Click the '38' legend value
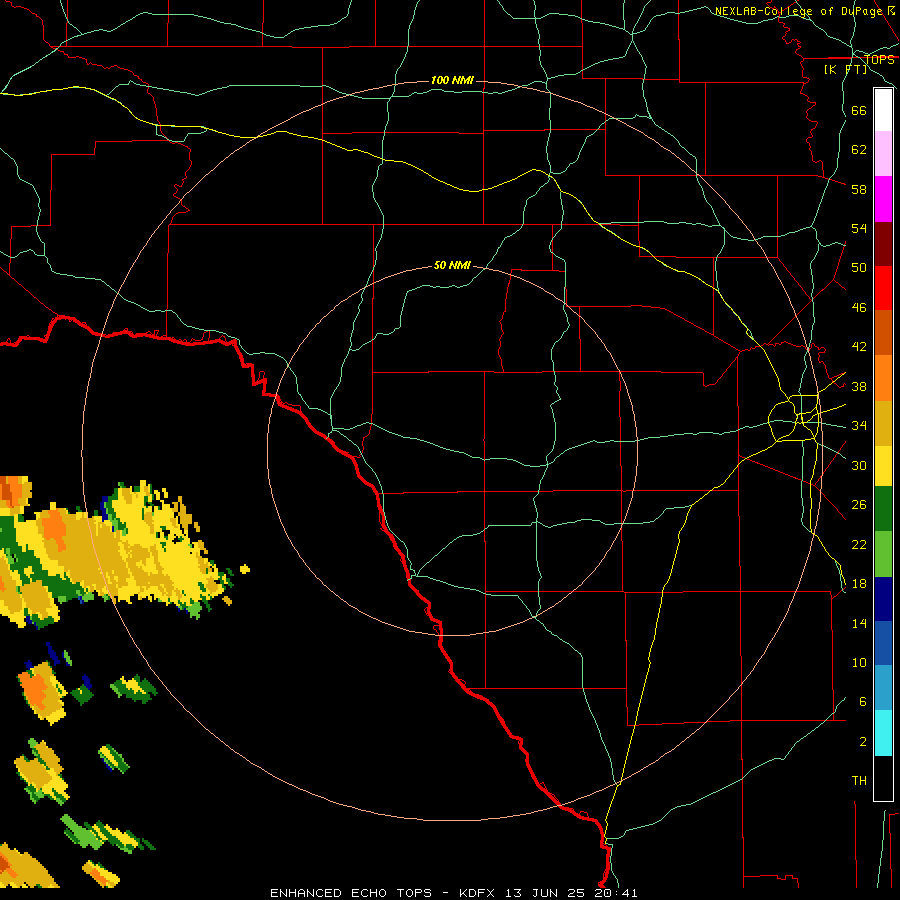 pyautogui.click(x=859, y=386)
